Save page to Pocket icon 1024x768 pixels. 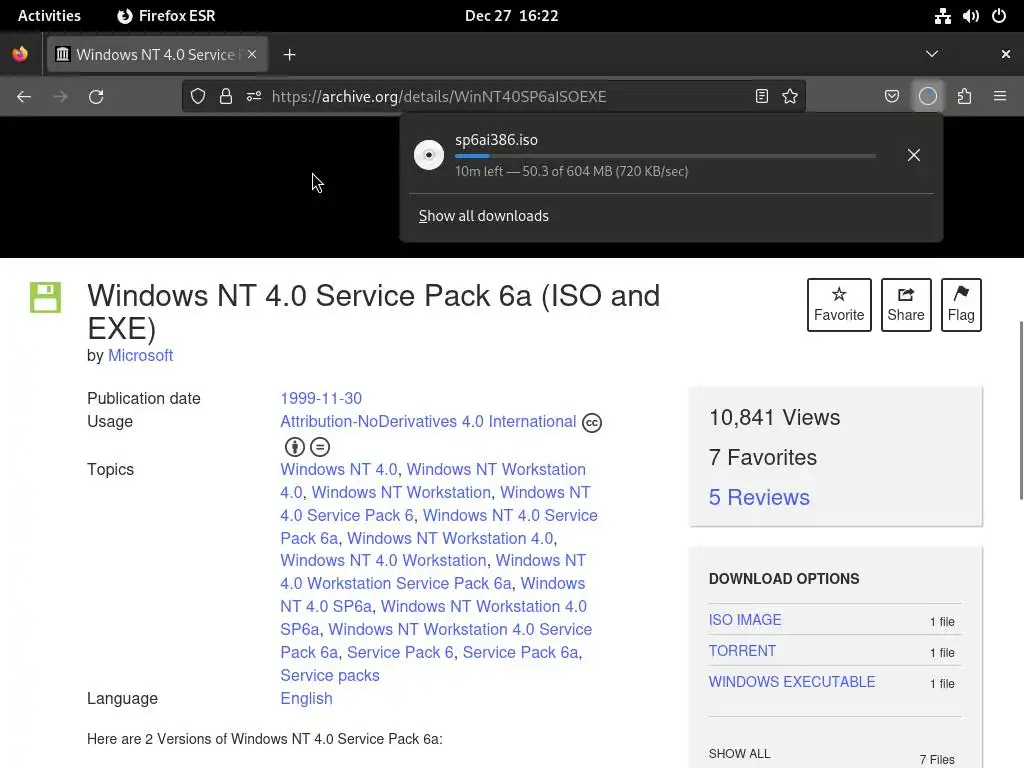tap(892, 97)
